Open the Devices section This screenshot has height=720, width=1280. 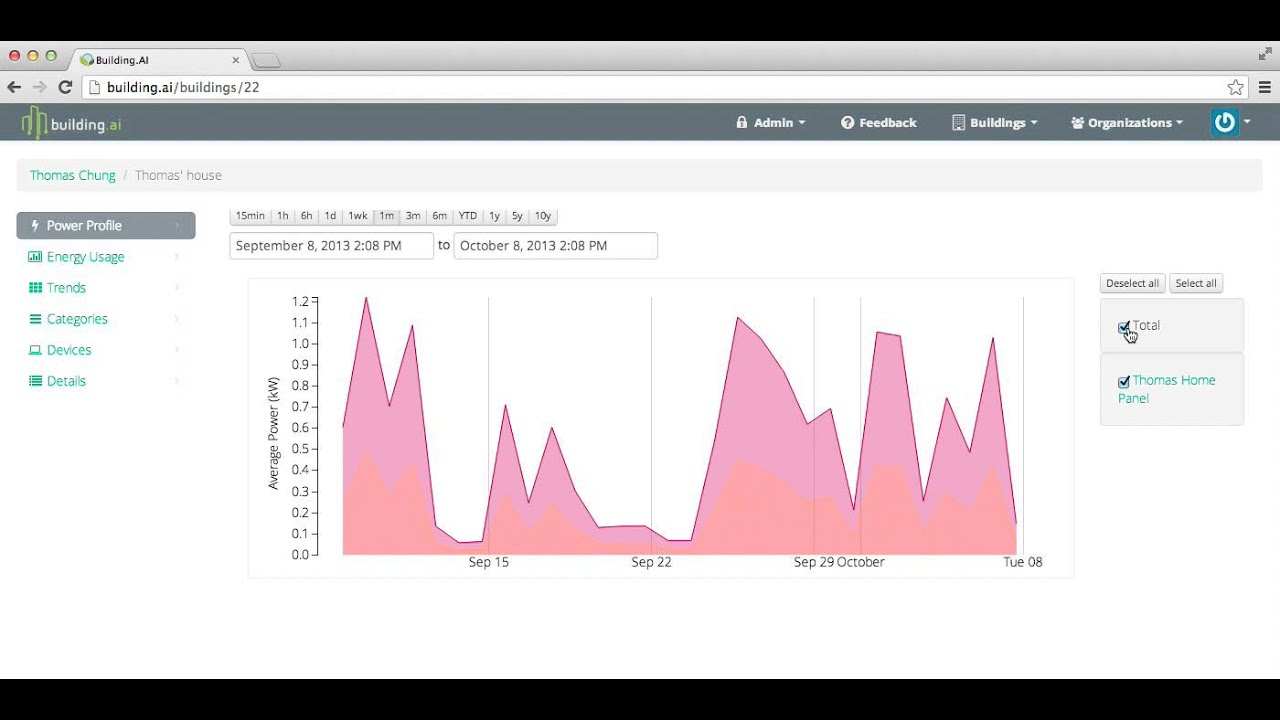tap(106, 350)
